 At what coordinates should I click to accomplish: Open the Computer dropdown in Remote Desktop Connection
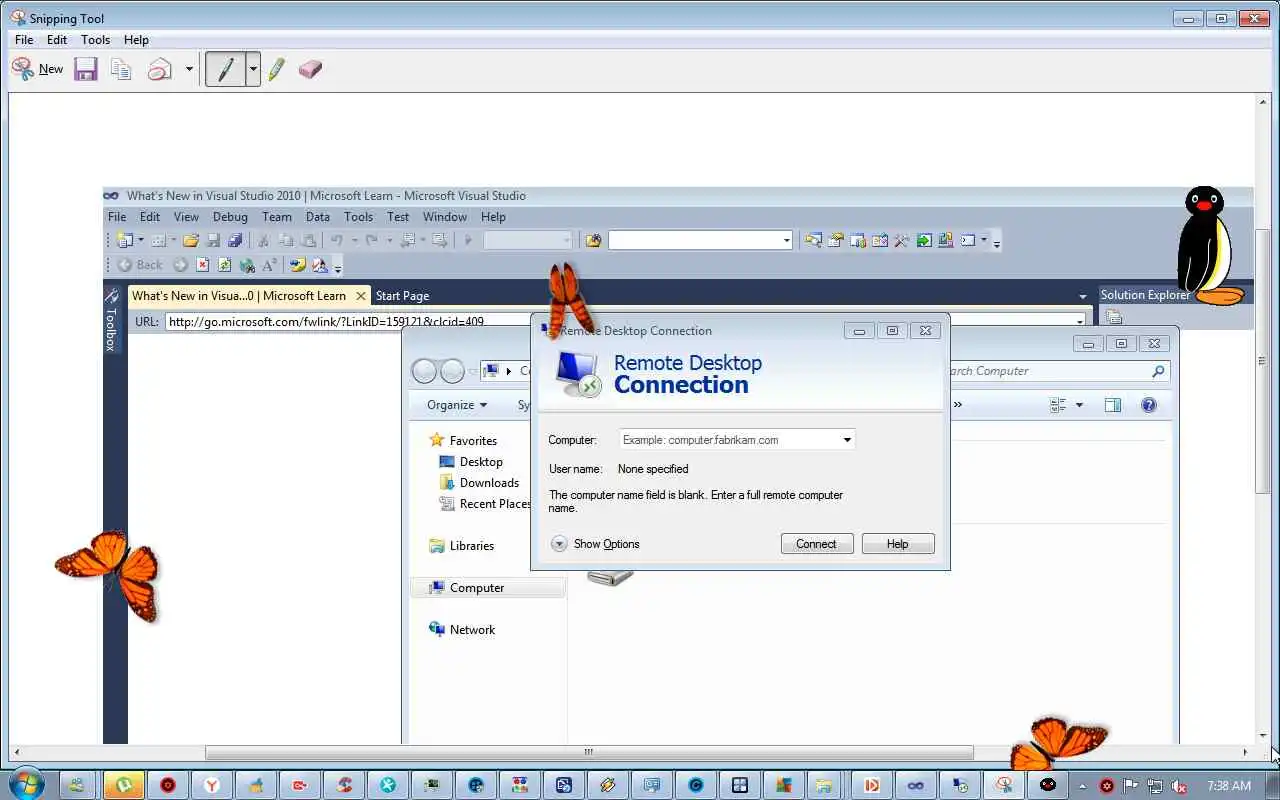(x=847, y=440)
